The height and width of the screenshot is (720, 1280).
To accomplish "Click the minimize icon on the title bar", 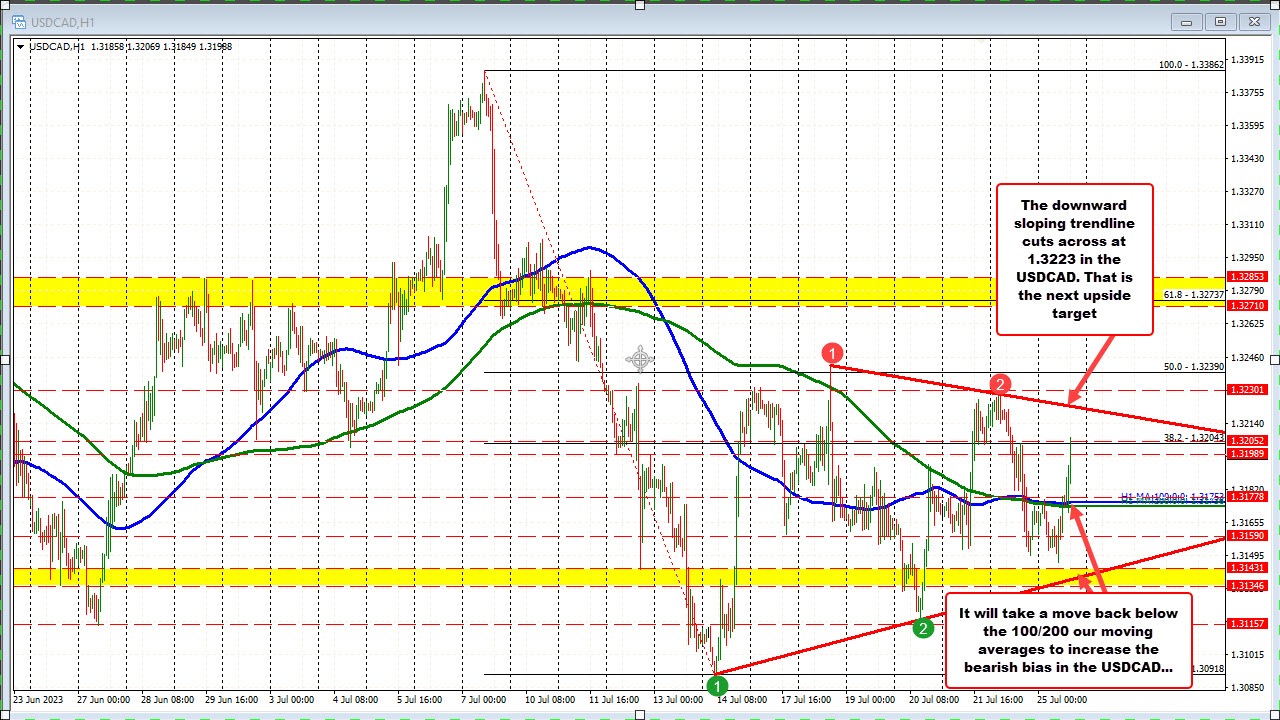I will point(1185,21).
